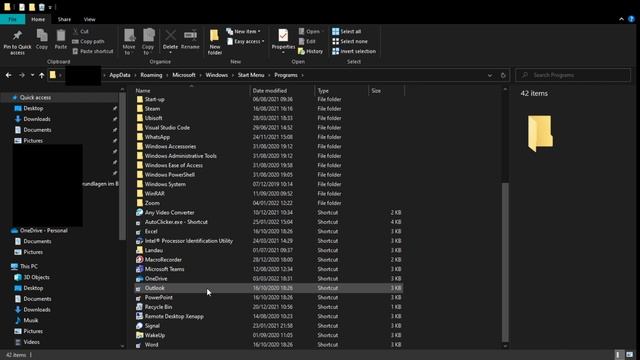Select Quick access in navigation pane
This screenshot has width=640, height=360.
point(36,98)
